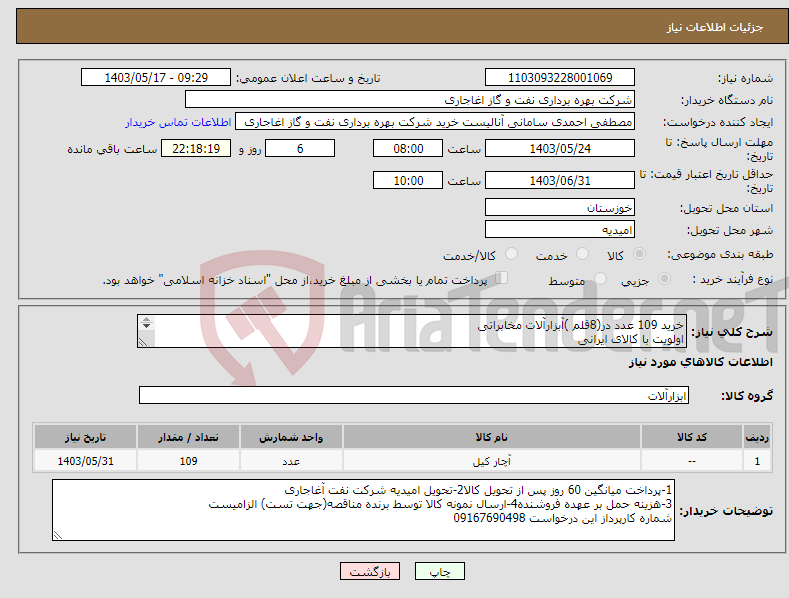Click the delivery city field امیدیه
The width and height of the screenshot is (789, 598).
click(560, 230)
